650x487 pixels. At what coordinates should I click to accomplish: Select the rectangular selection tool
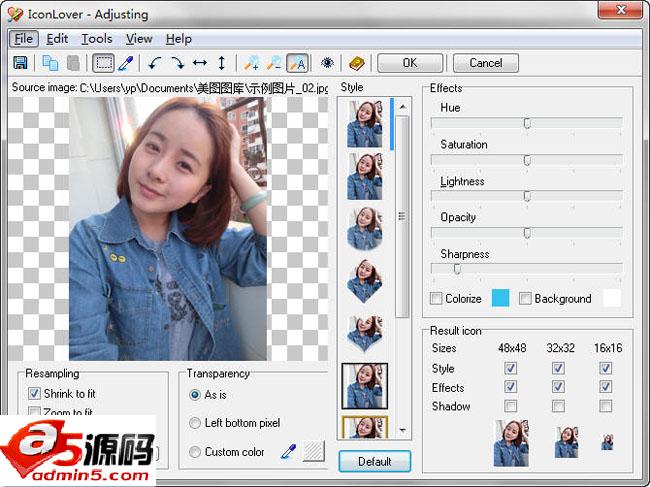(104, 63)
